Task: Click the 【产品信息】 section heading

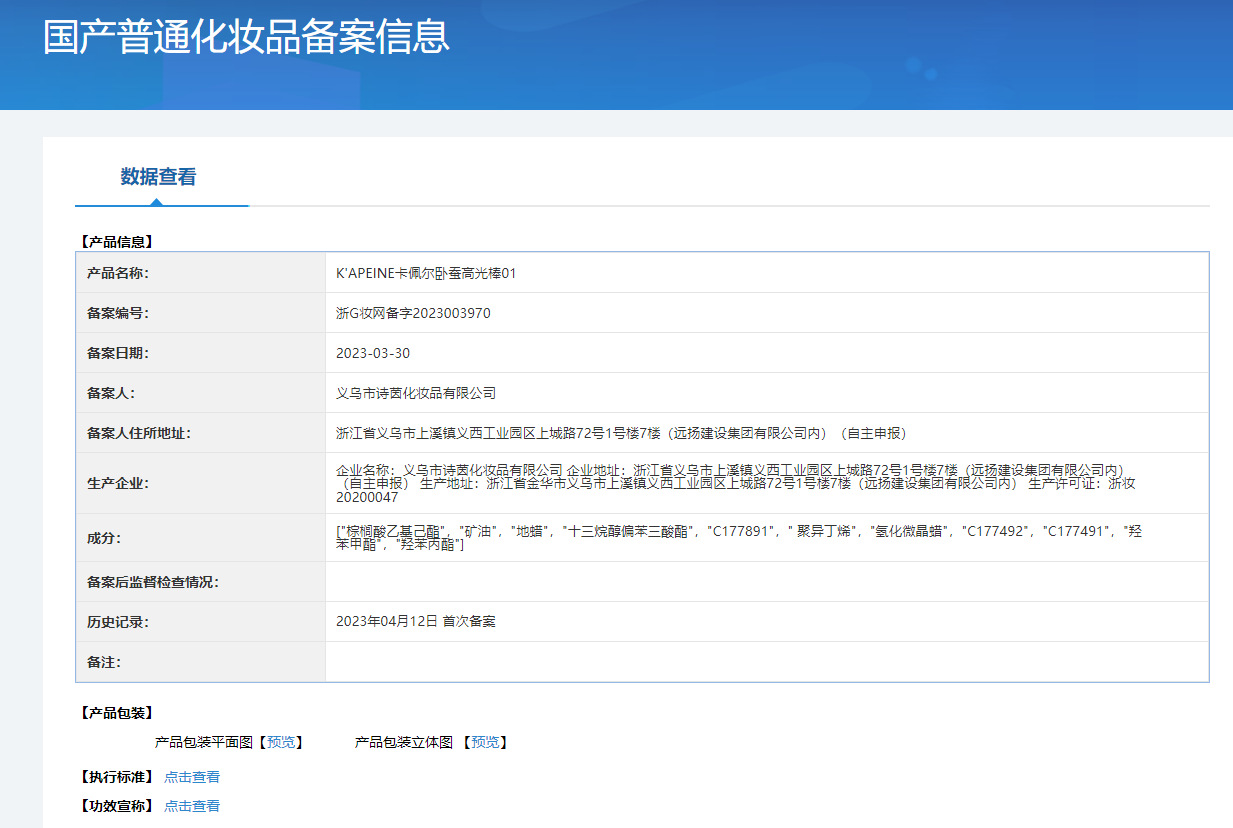Action: pyautogui.click(x=116, y=241)
